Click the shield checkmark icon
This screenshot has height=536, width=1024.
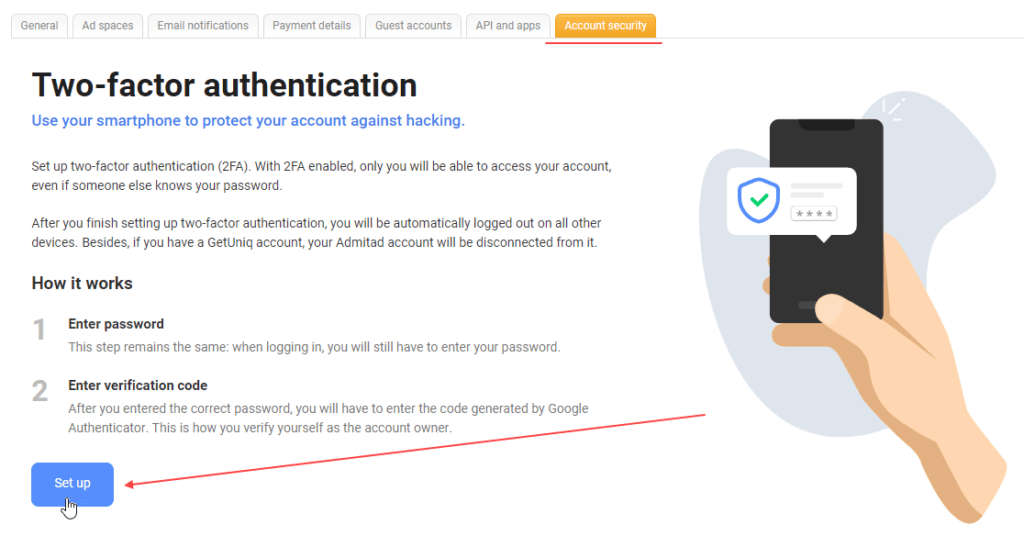(758, 200)
